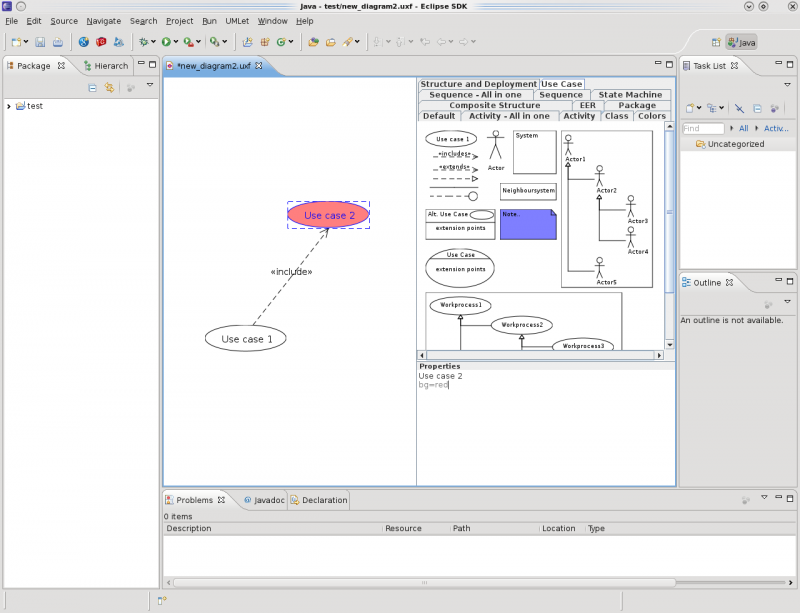Viewport: 800px width, 613px height.
Task: Click the Debug bug icon in toolbar
Action: coord(144,42)
